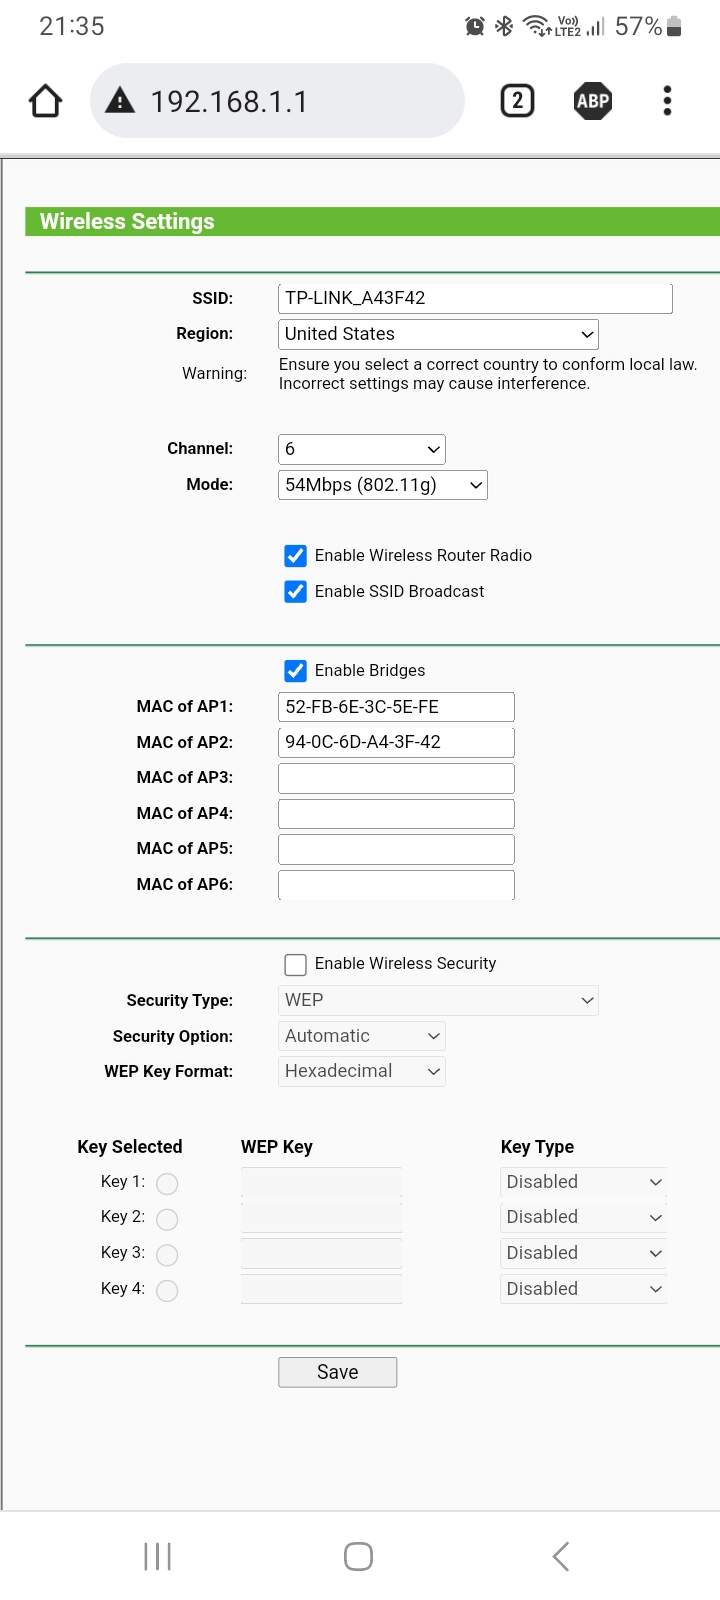
Task: Tap the Android back navigation button
Action: pyautogui.click(x=561, y=1556)
